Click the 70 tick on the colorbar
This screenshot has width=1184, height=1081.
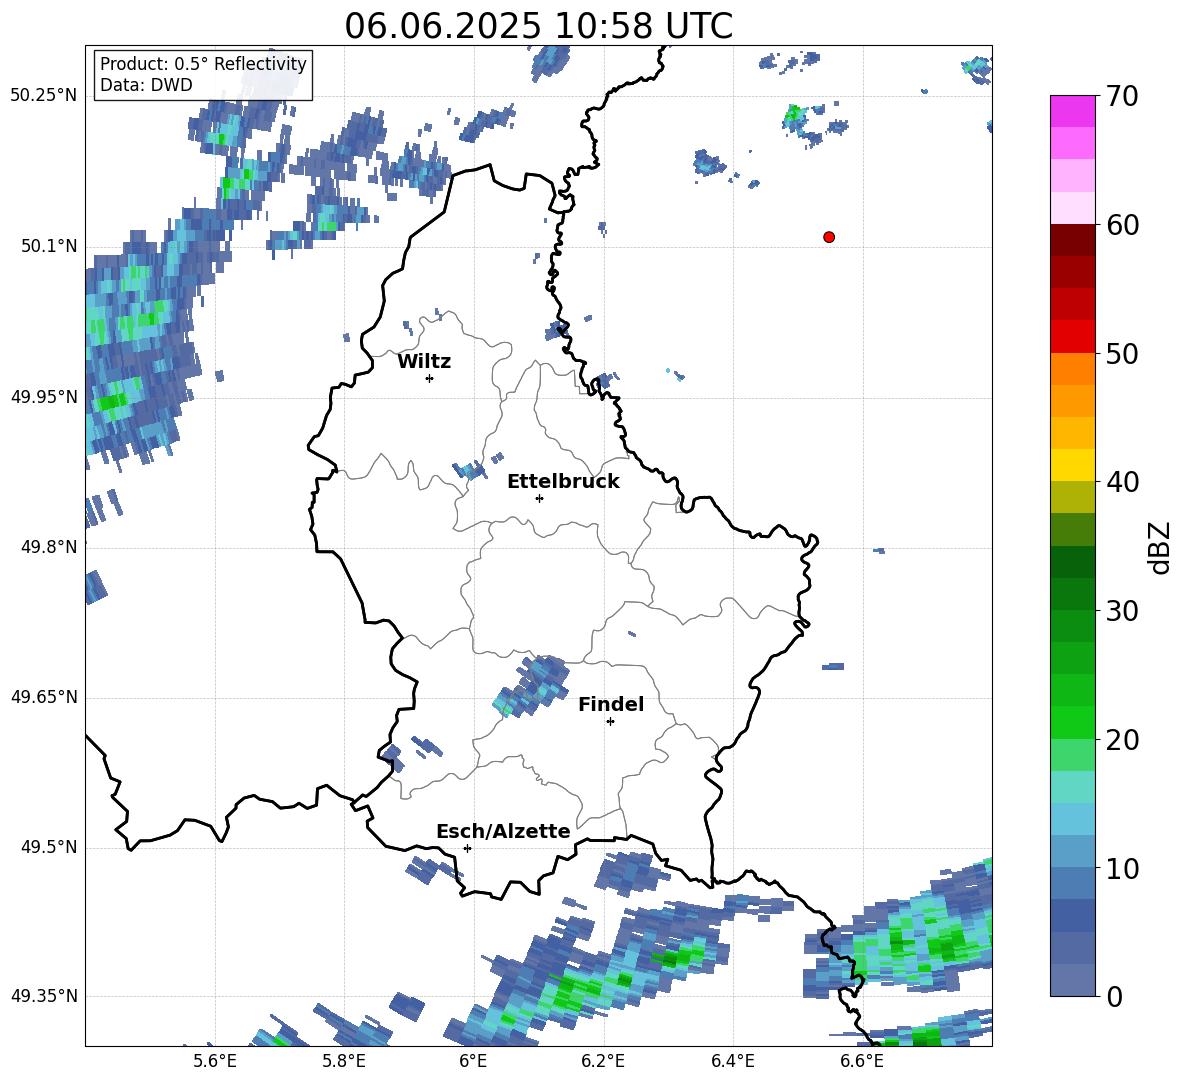pos(1122,97)
